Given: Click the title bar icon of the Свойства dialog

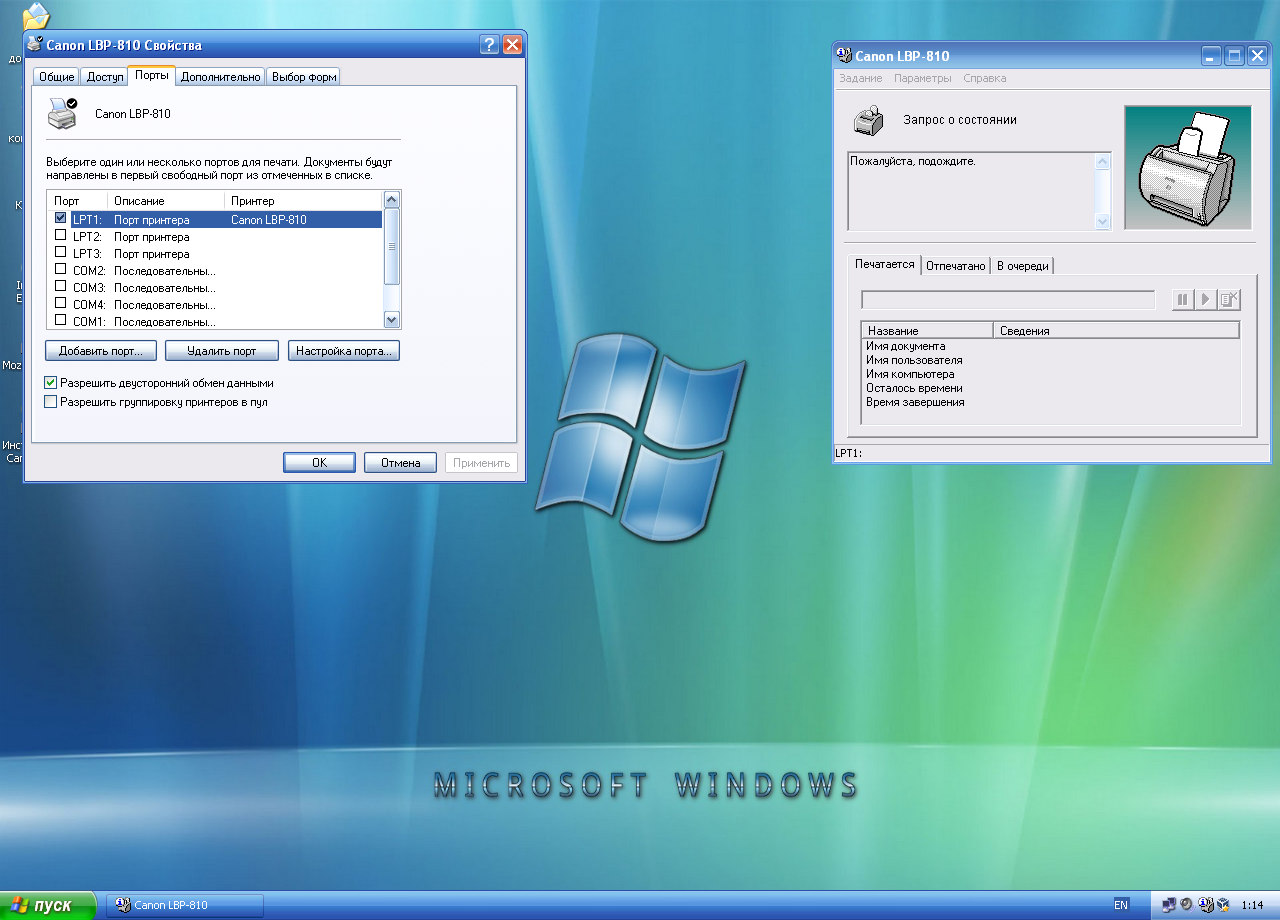Looking at the screenshot, I should click(35, 45).
